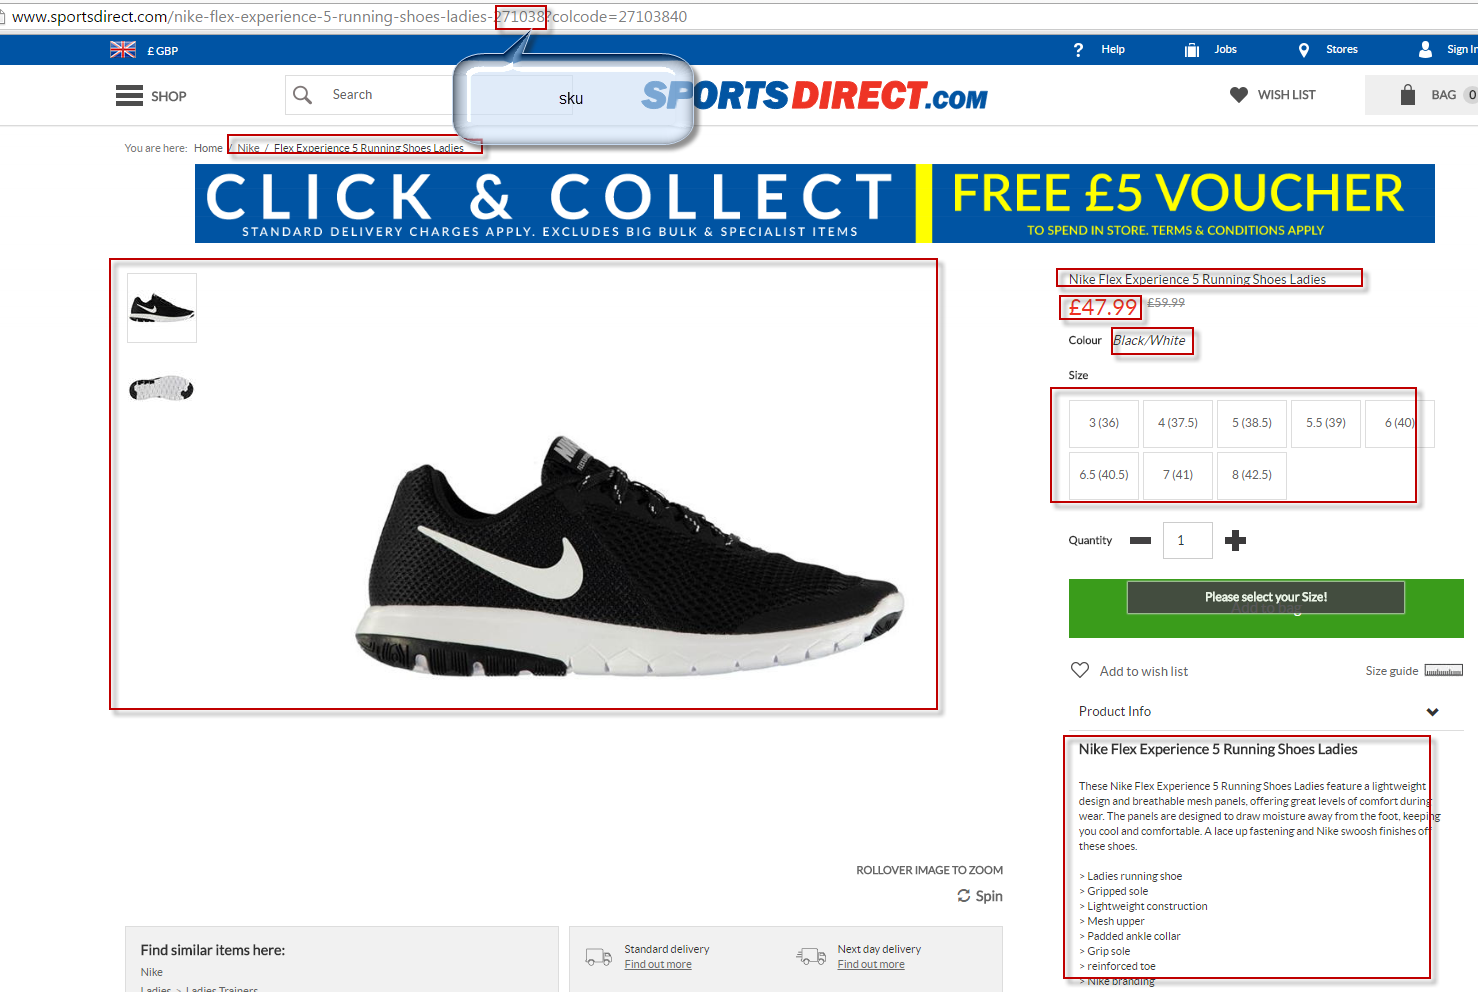Choose size 5.5 (39)
The height and width of the screenshot is (992, 1478).
click(1326, 423)
